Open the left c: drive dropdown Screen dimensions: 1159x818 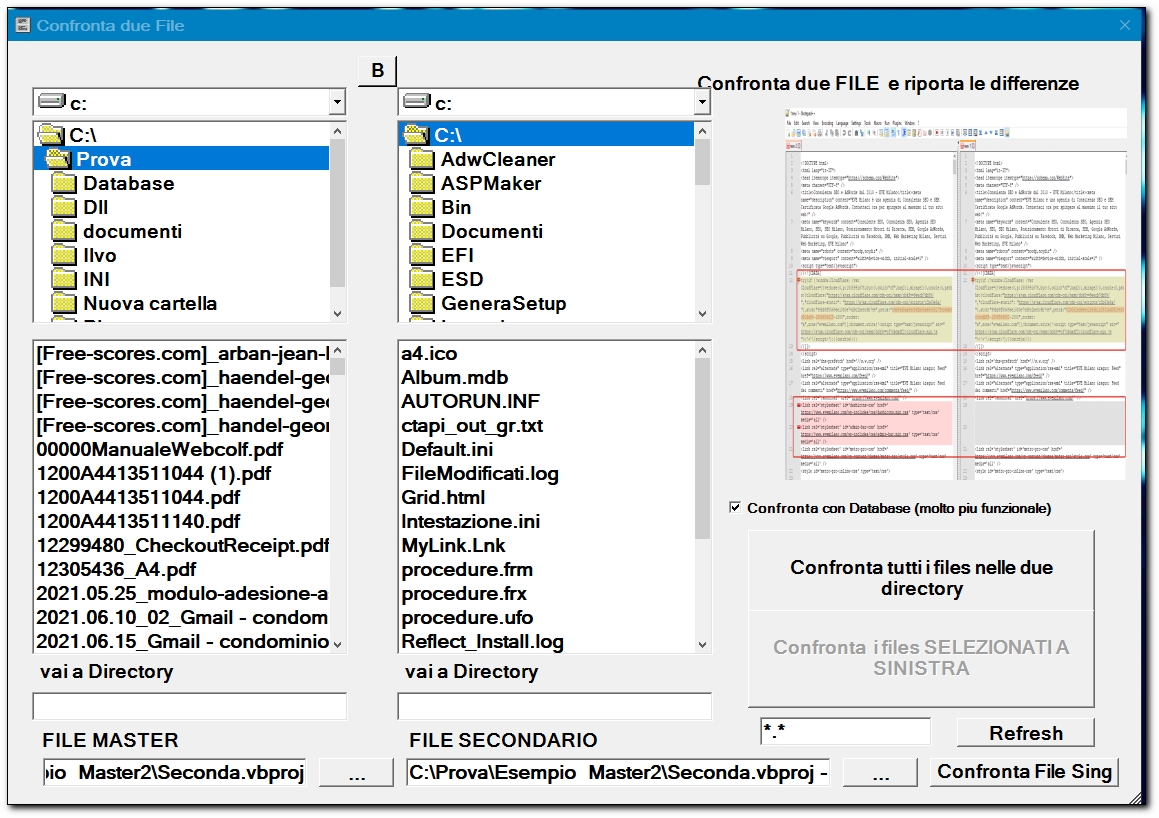pyautogui.click(x=337, y=102)
